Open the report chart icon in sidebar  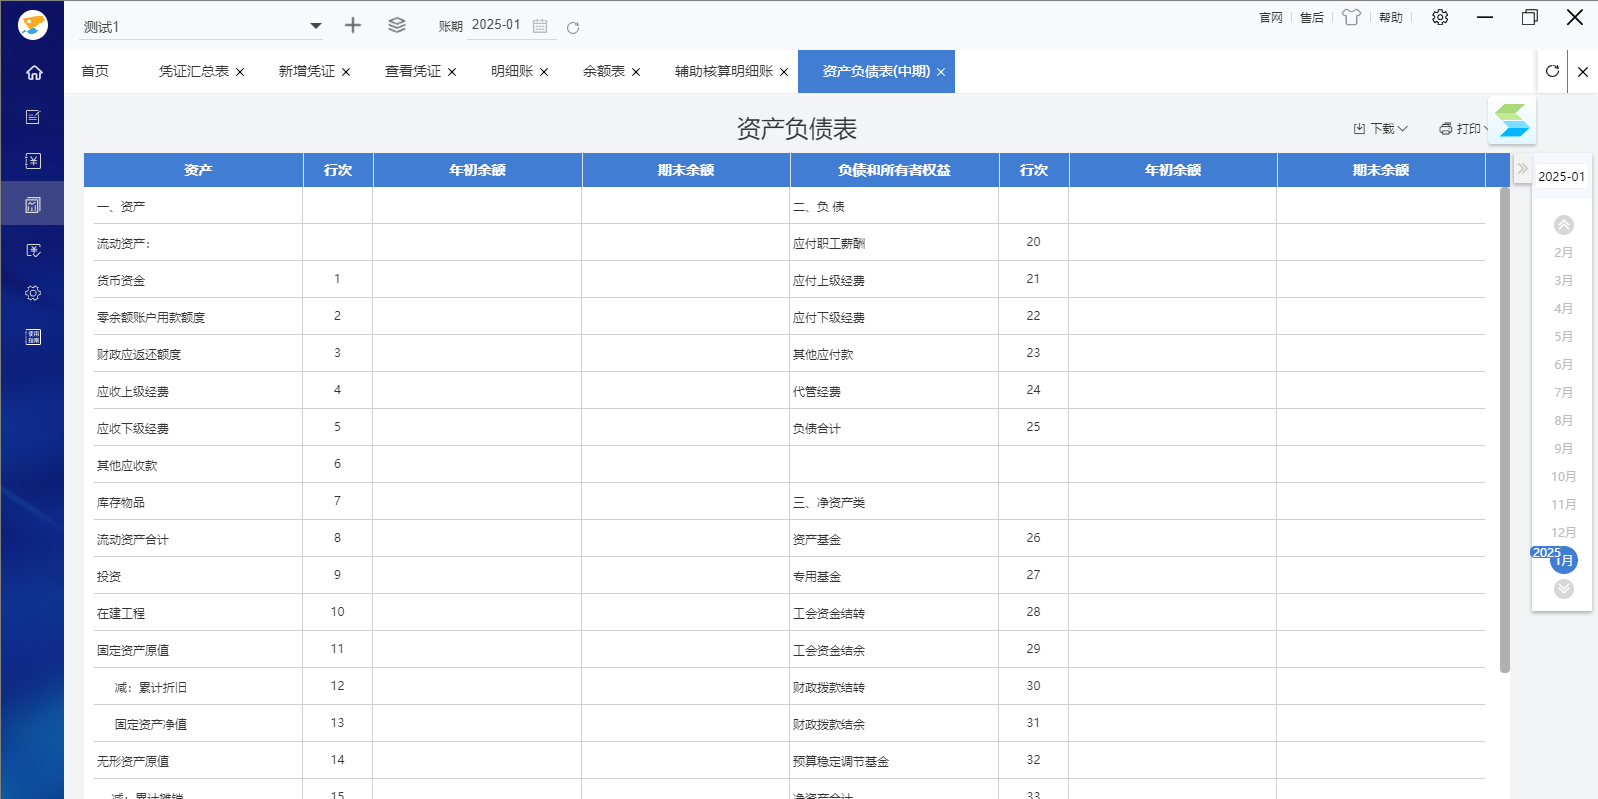point(33,205)
